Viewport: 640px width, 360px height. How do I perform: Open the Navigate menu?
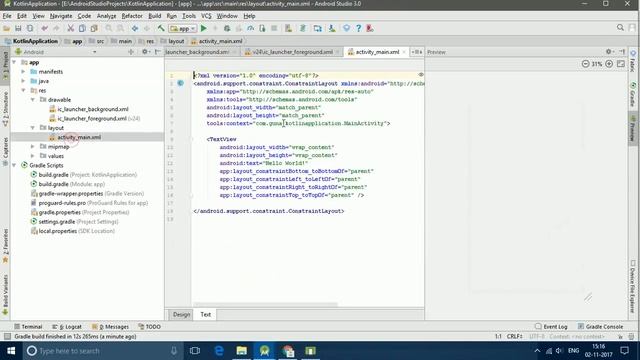(x=61, y=16)
